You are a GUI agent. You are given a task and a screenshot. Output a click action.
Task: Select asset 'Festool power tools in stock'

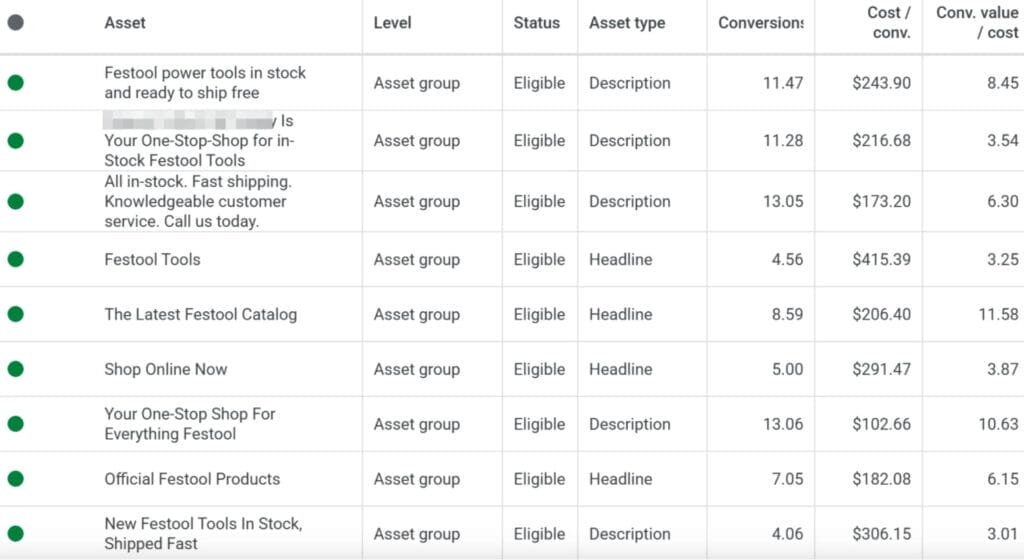click(205, 82)
